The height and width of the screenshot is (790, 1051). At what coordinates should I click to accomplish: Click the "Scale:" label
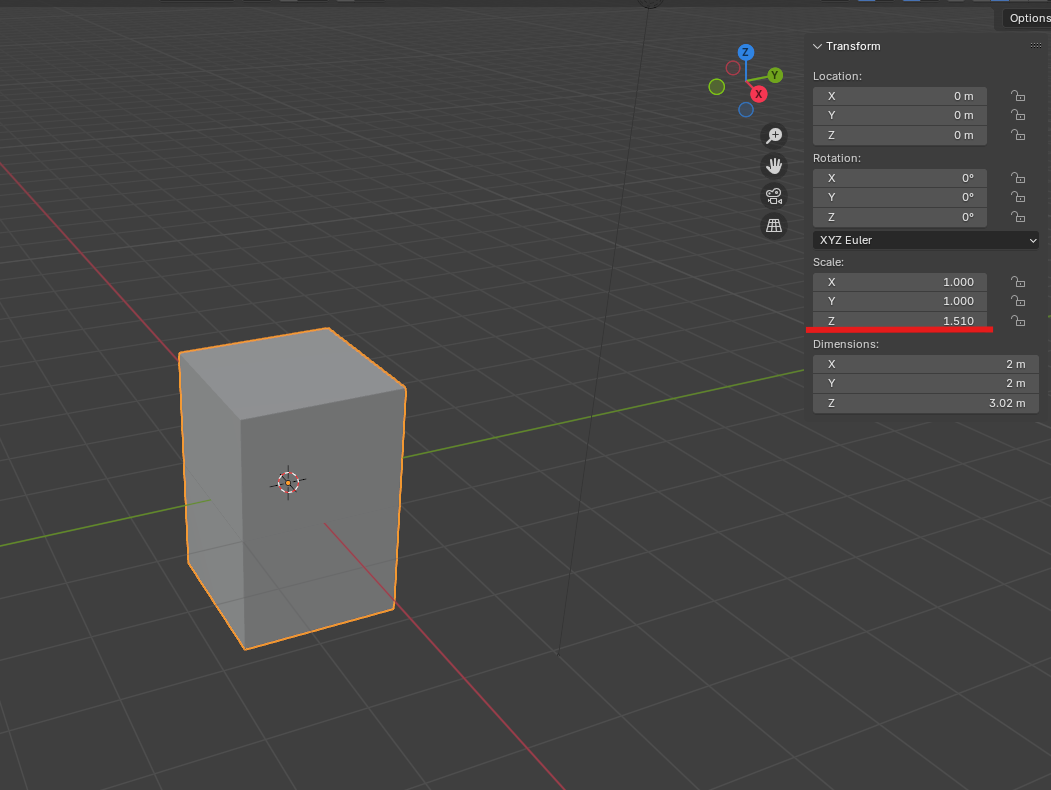(828, 262)
